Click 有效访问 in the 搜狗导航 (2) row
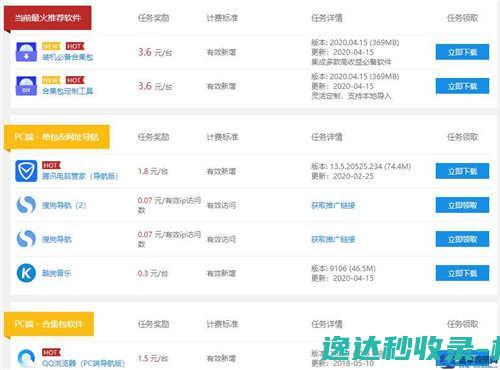This screenshot has height=370, width=500. click(221, 205)
